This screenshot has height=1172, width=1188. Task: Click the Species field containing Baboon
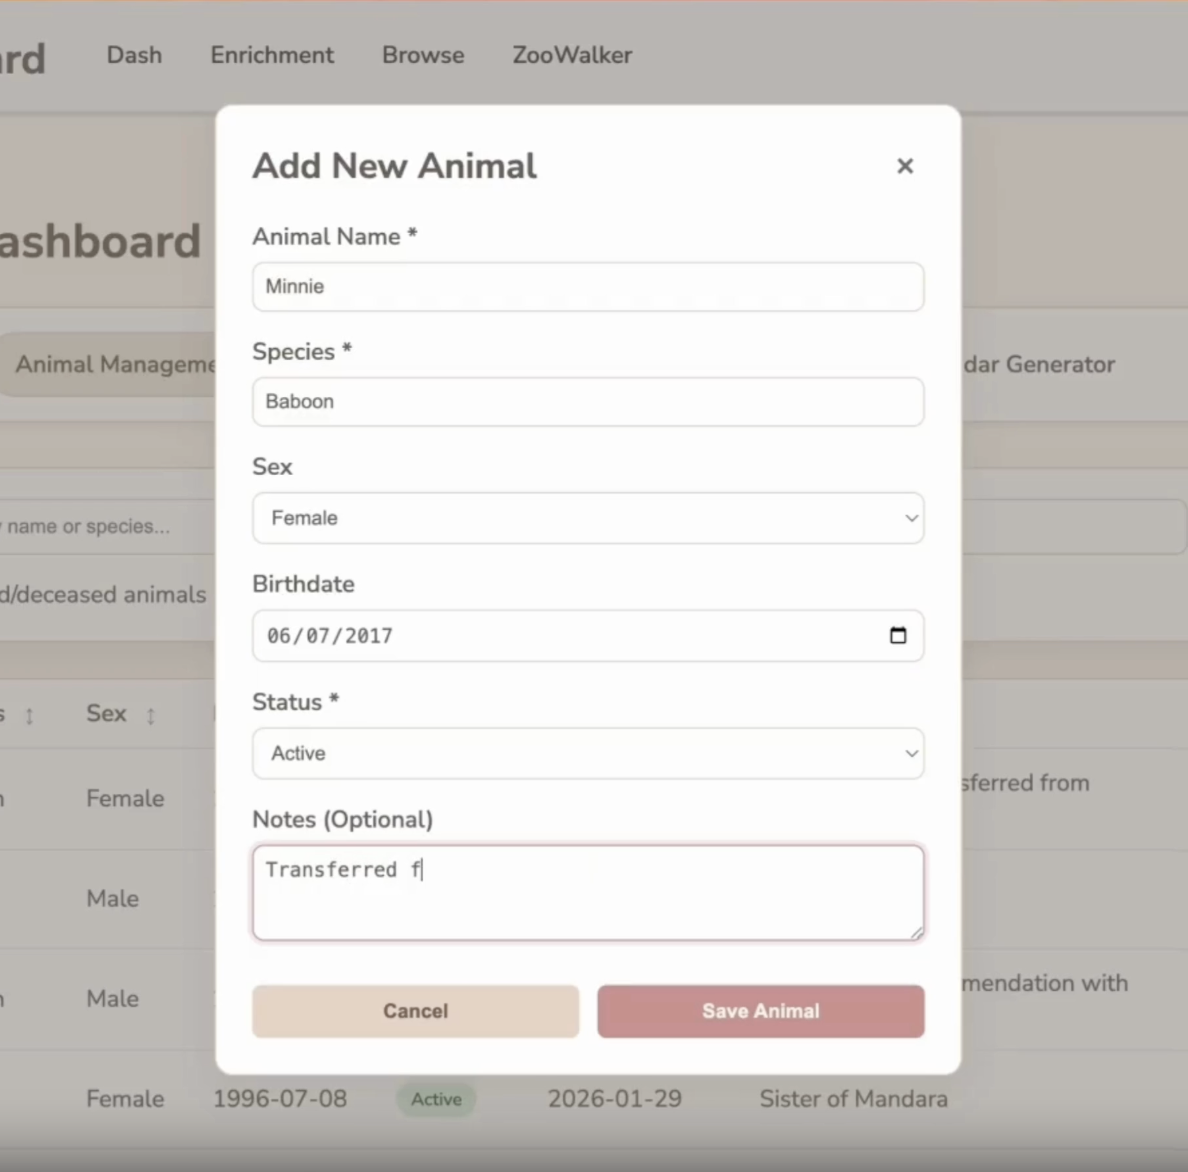[587, 402]
